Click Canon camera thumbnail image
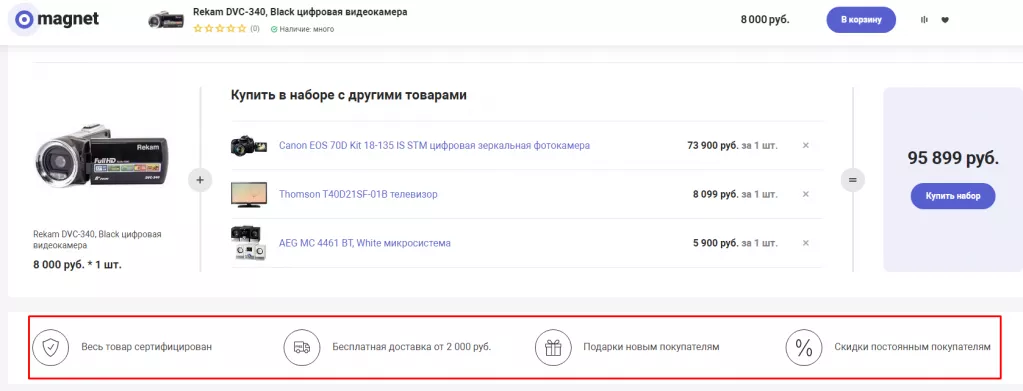Image resolution: width=1023 pixels, height=391 pixels. point(249,146)
